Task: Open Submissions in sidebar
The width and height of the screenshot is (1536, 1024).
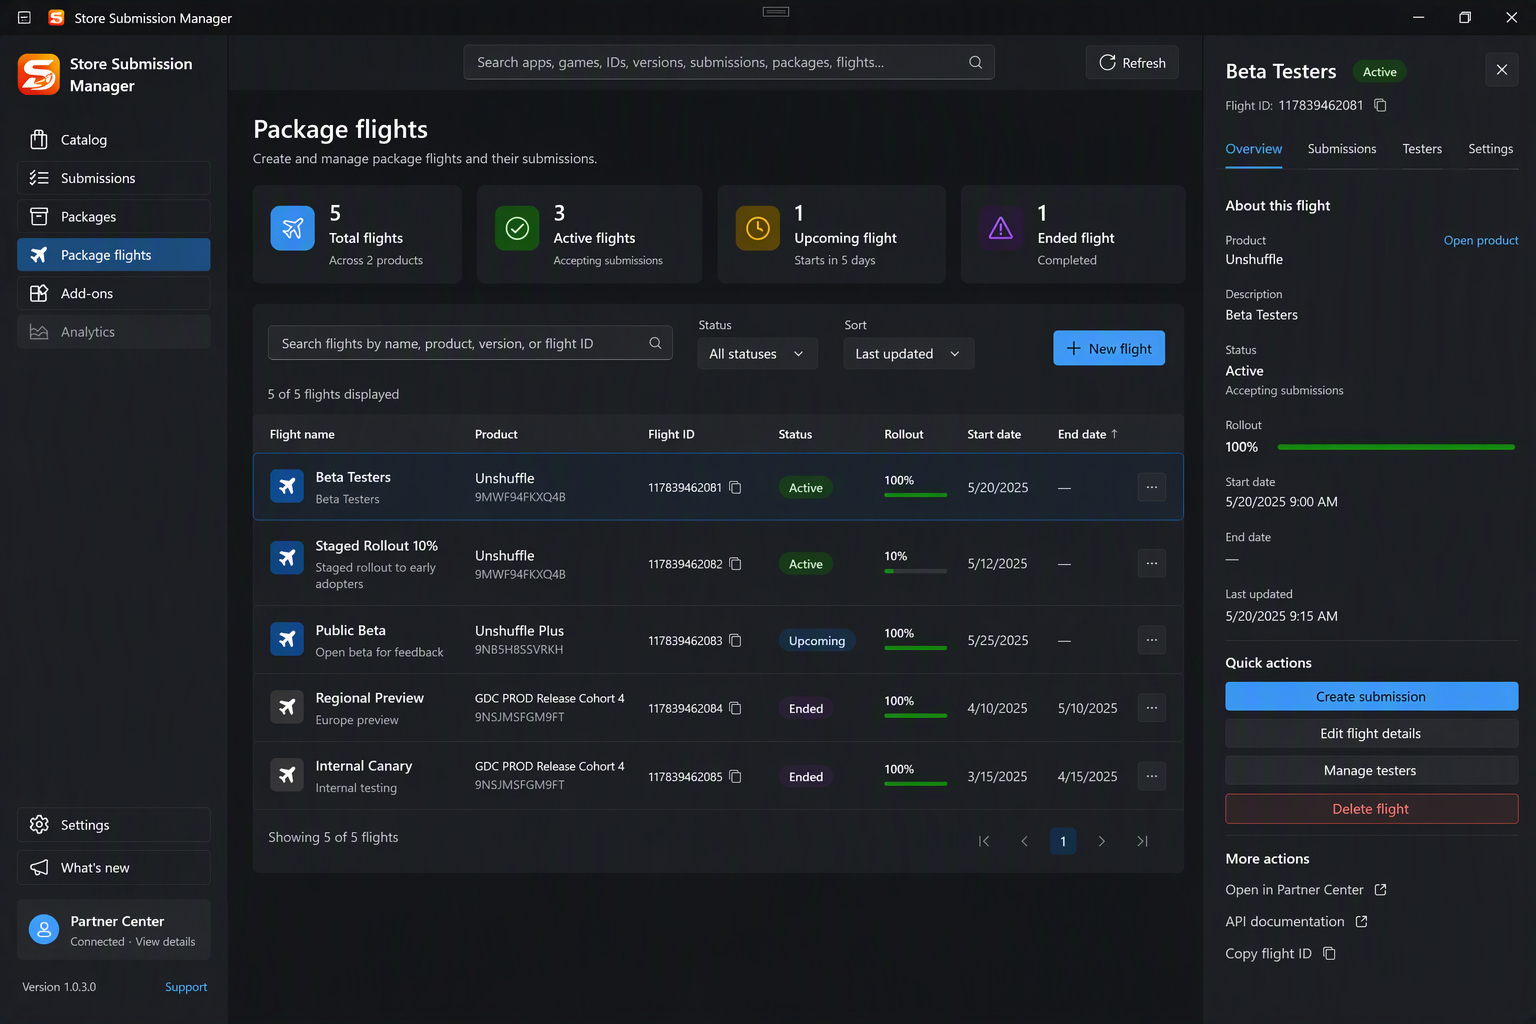Action: click(x=114, y=178)
